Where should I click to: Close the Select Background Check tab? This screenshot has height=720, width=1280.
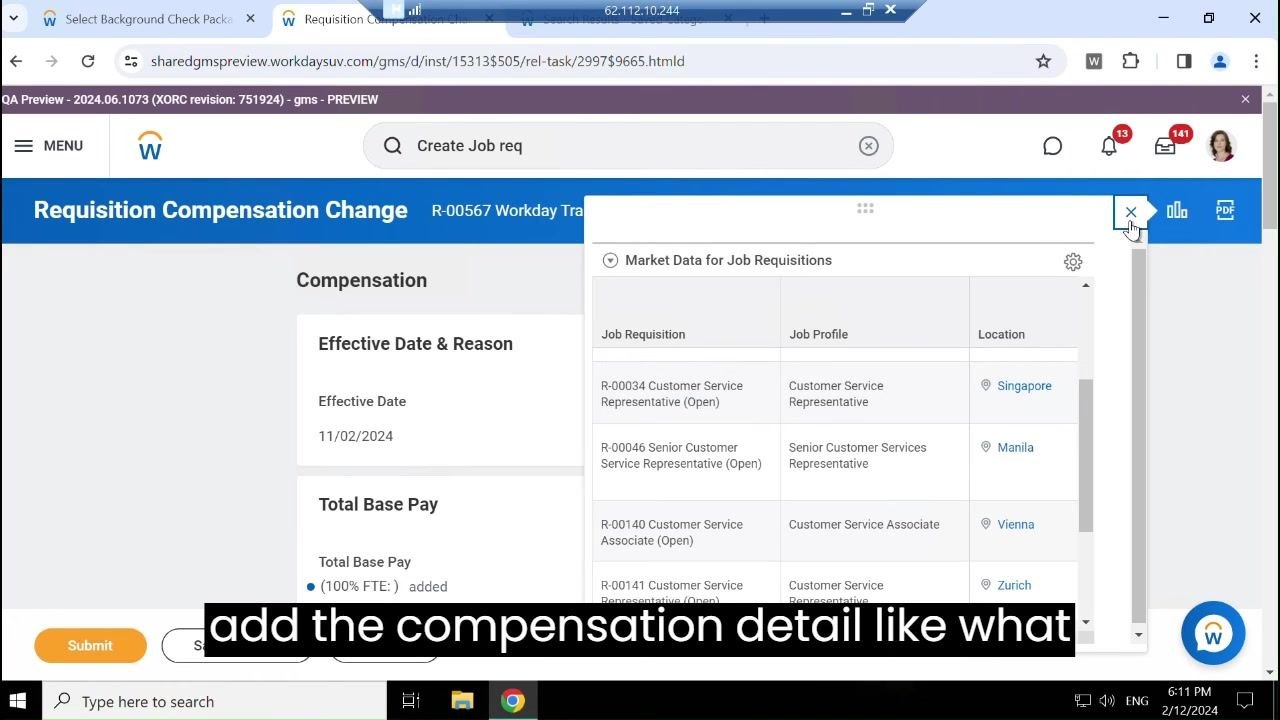click(250, 18)
